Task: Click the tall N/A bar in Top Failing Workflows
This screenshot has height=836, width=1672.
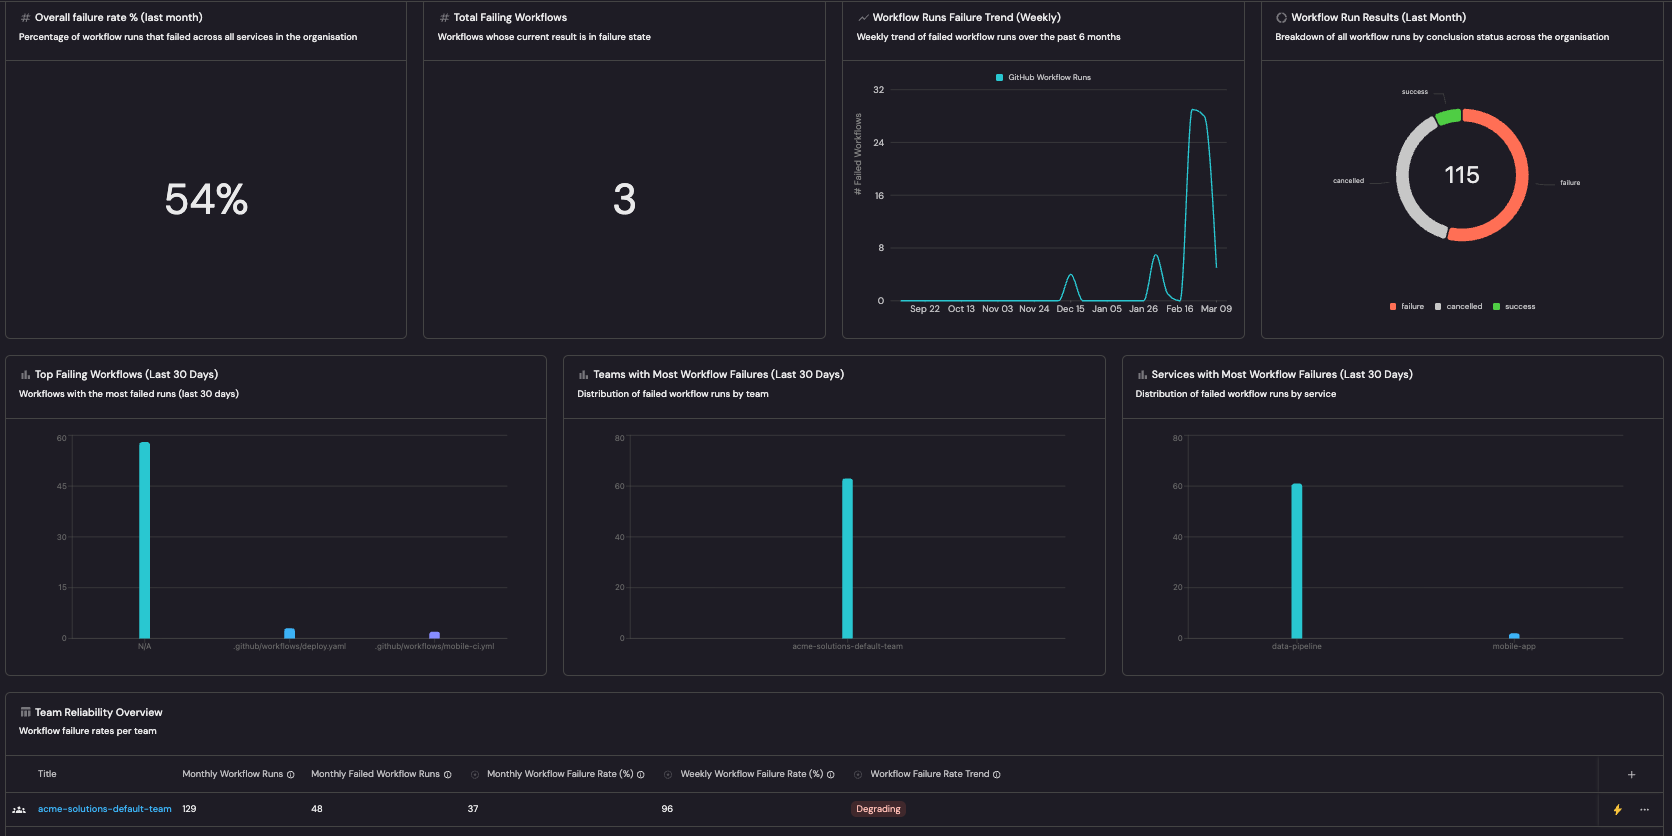Action: click(x=145, y=540)
